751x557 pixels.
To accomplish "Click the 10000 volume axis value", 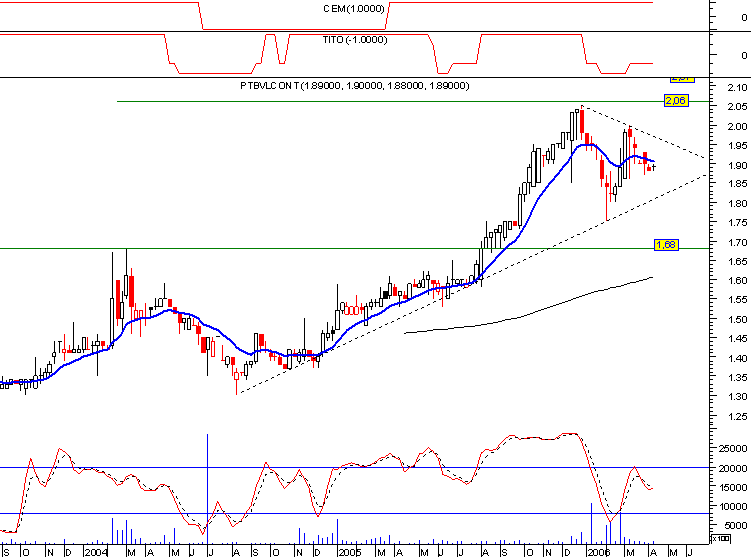I will [733, 507].
